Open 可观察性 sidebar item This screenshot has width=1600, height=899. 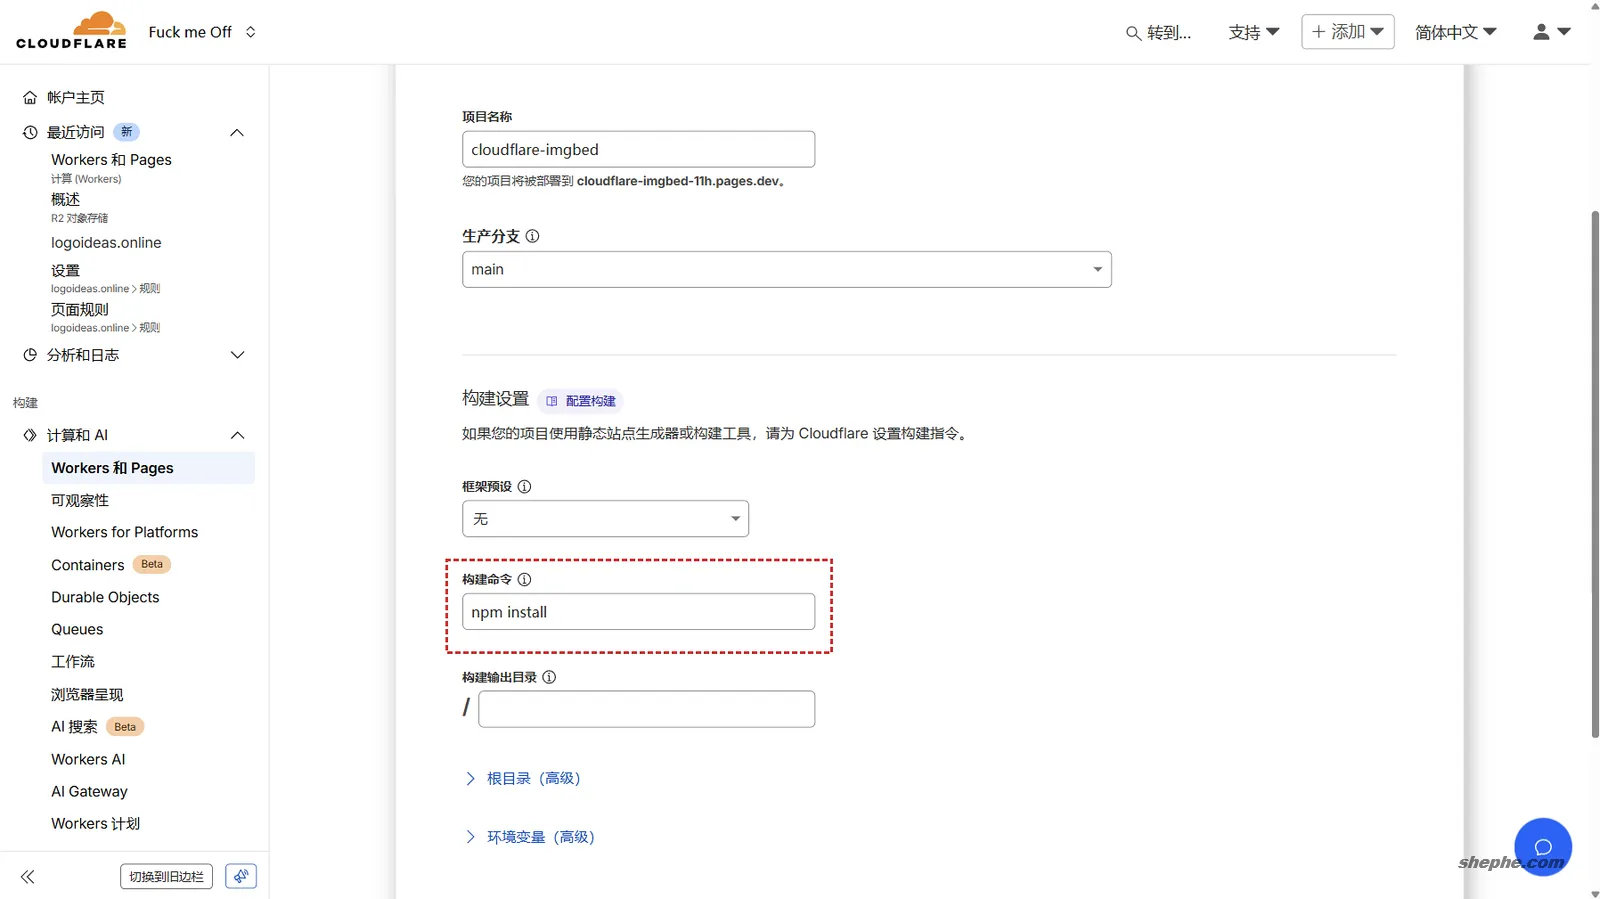(x=80, y=500)
